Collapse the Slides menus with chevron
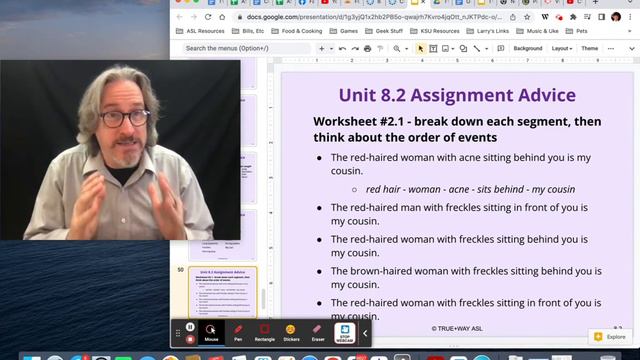Viewport: 640px width, 360px height. [x=631, y=49]
